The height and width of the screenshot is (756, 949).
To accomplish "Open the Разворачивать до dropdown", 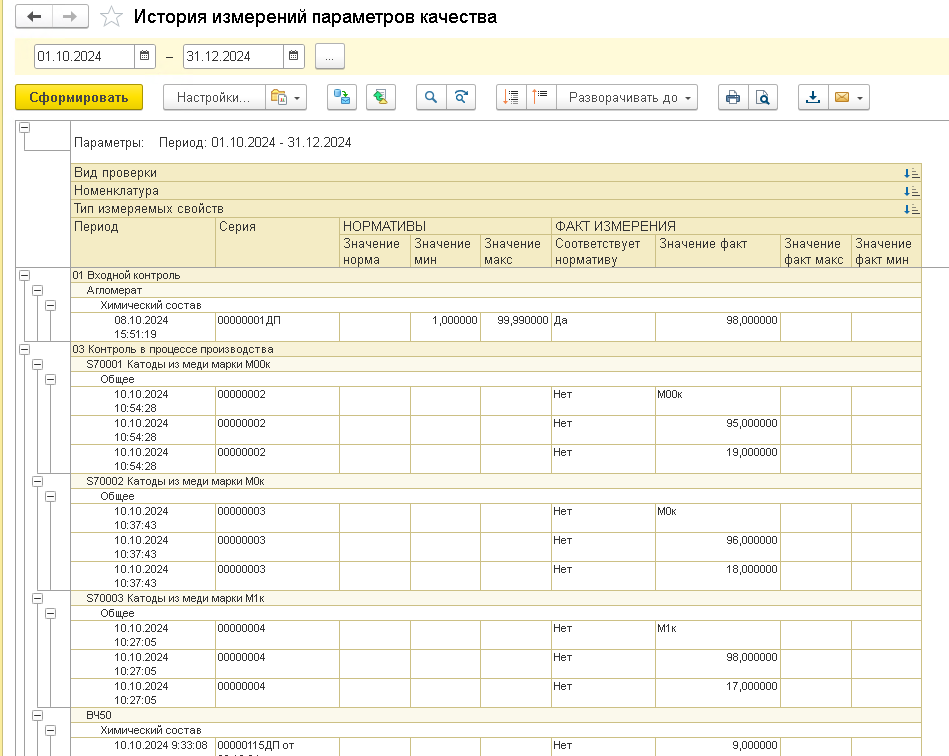I will click(628, 97).
